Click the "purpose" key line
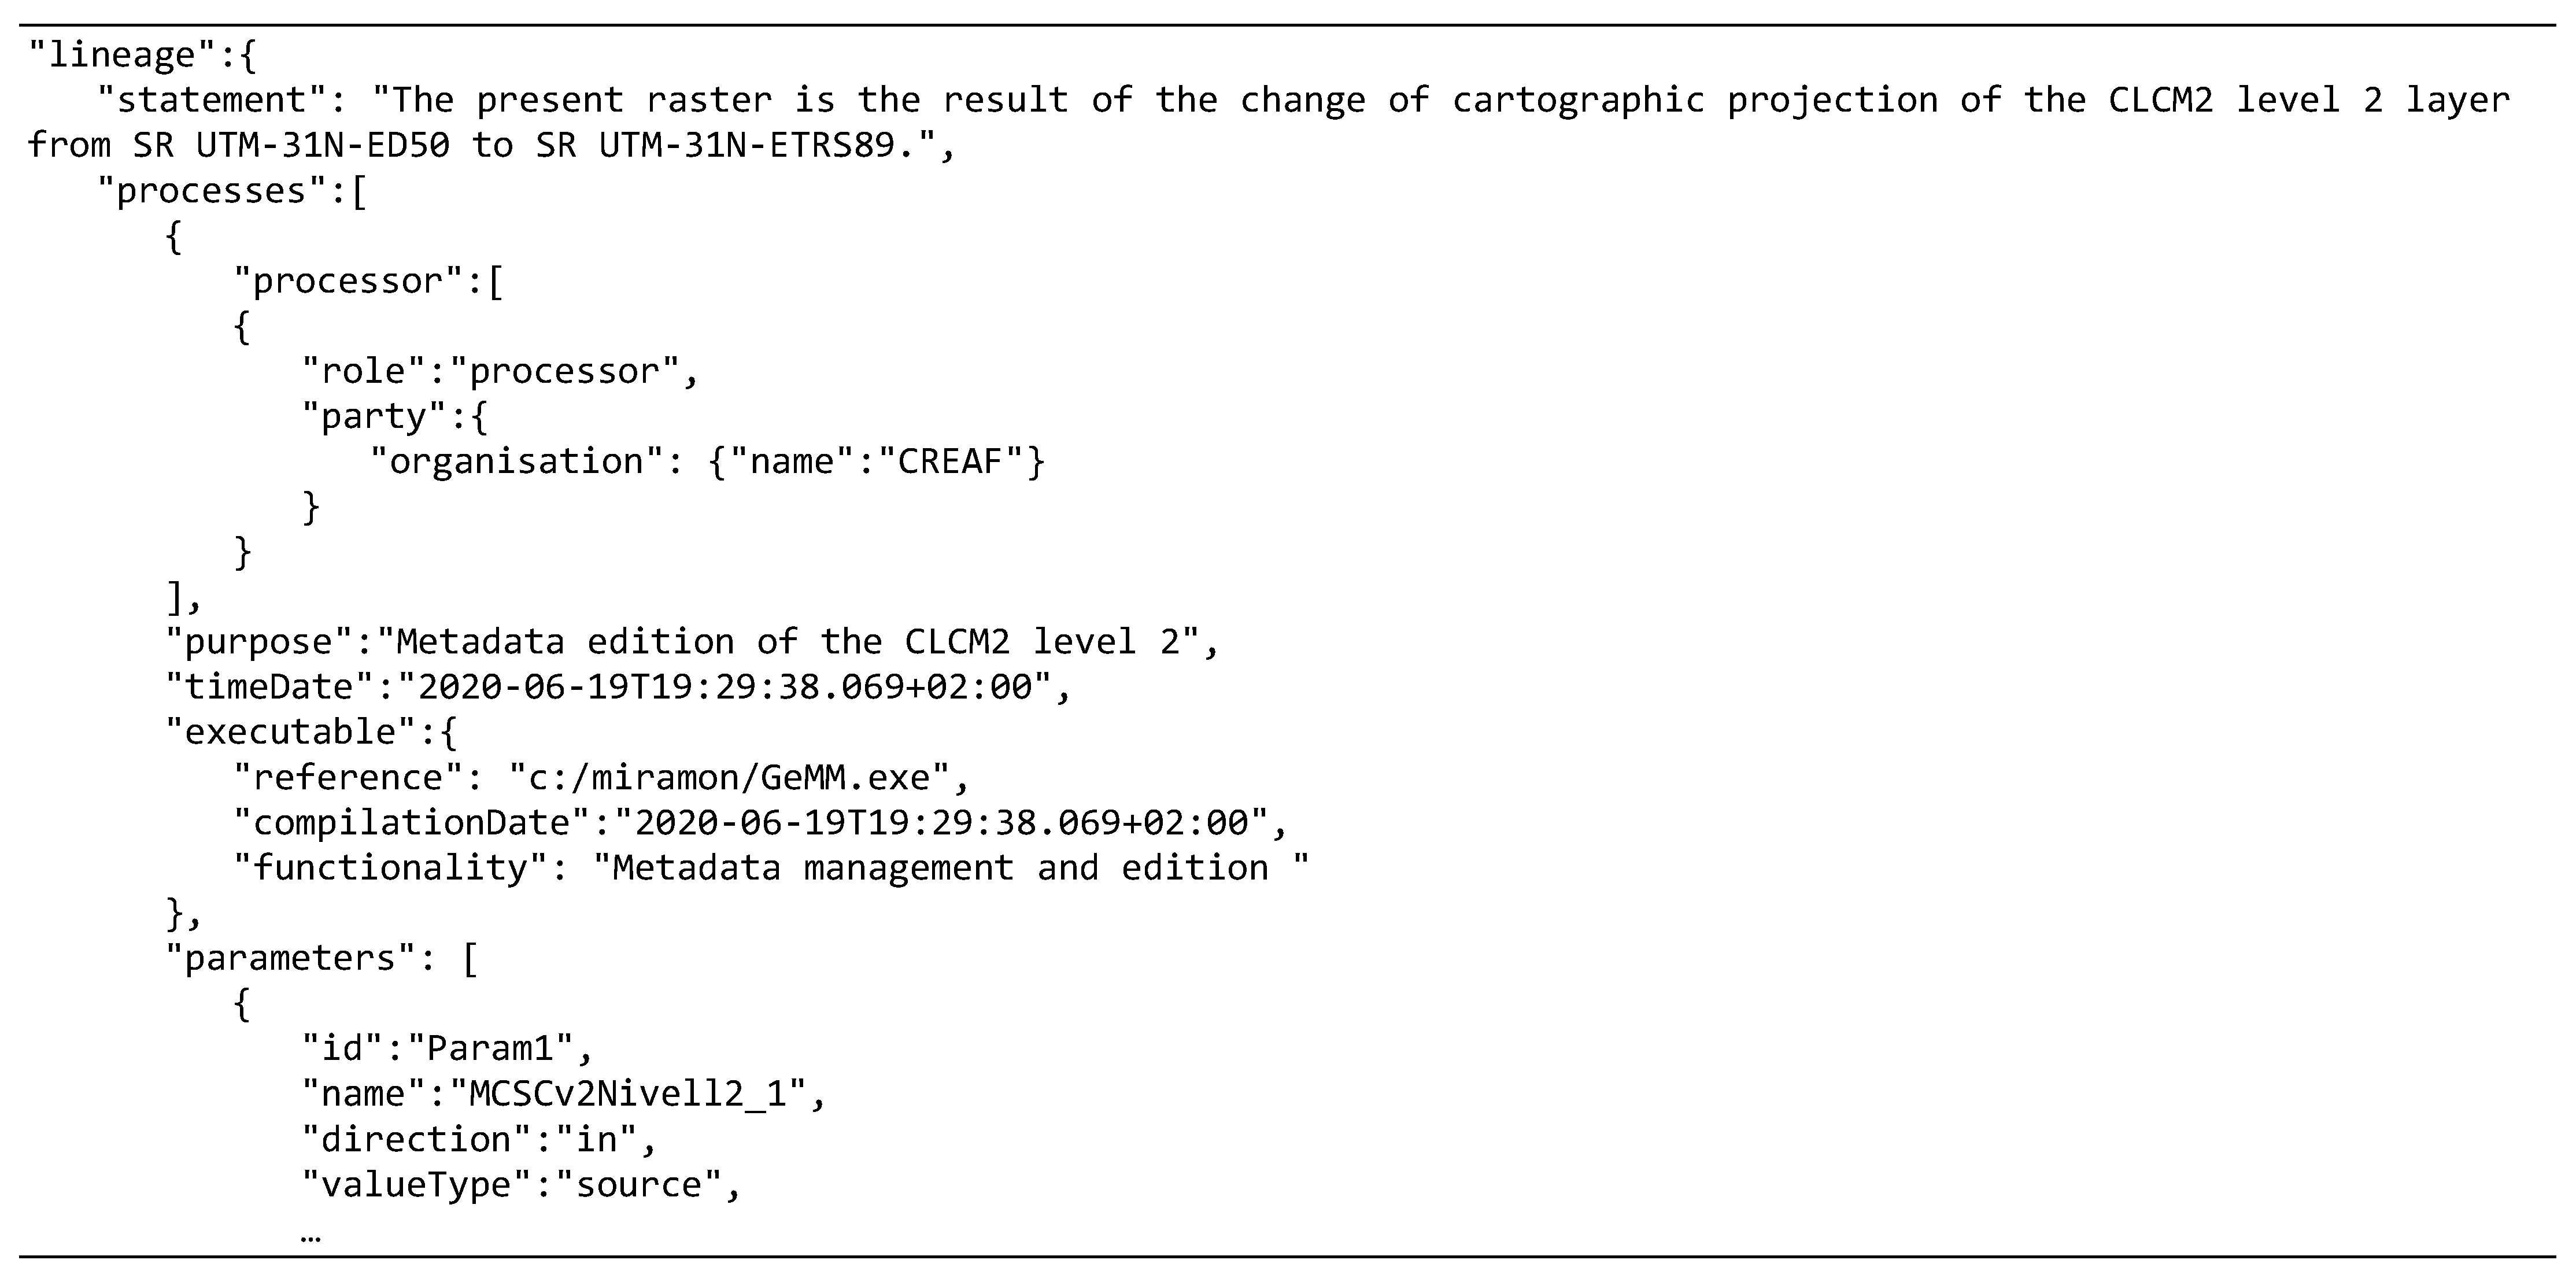 click(x=692, y=642)
